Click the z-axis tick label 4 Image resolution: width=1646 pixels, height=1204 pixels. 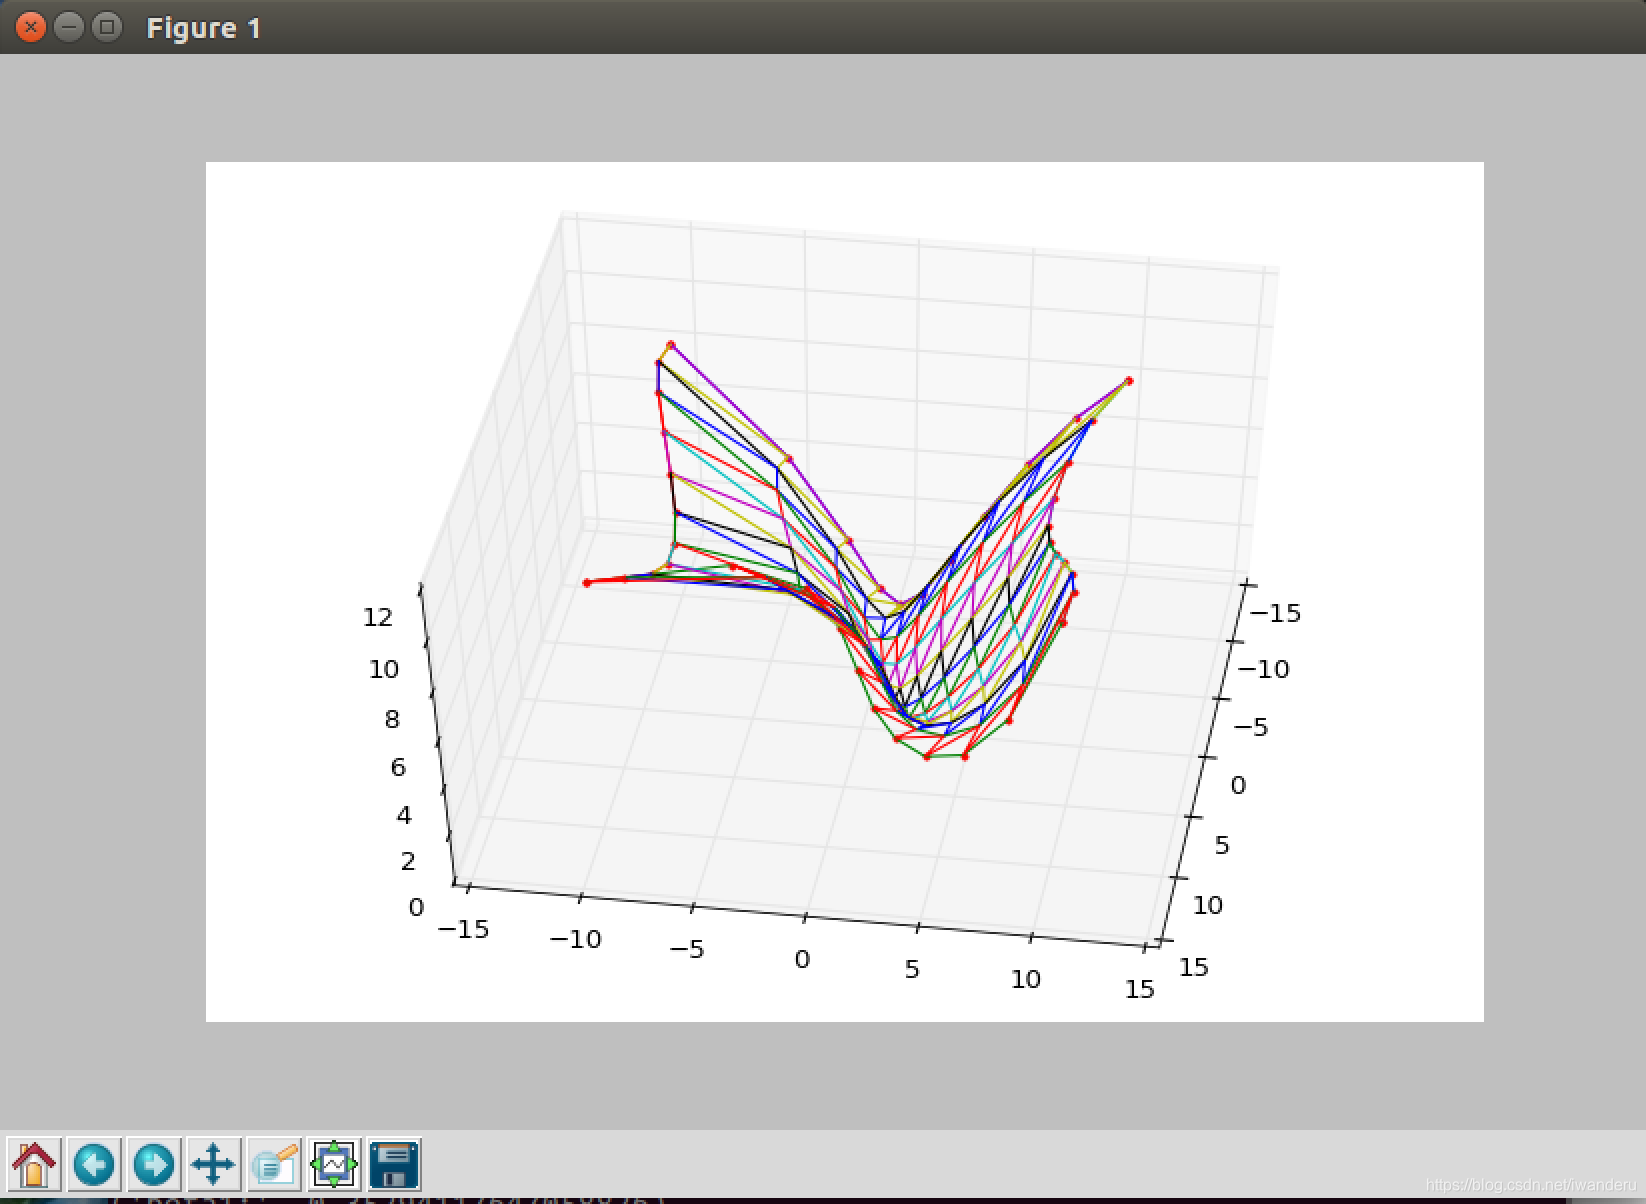(404, 815)
